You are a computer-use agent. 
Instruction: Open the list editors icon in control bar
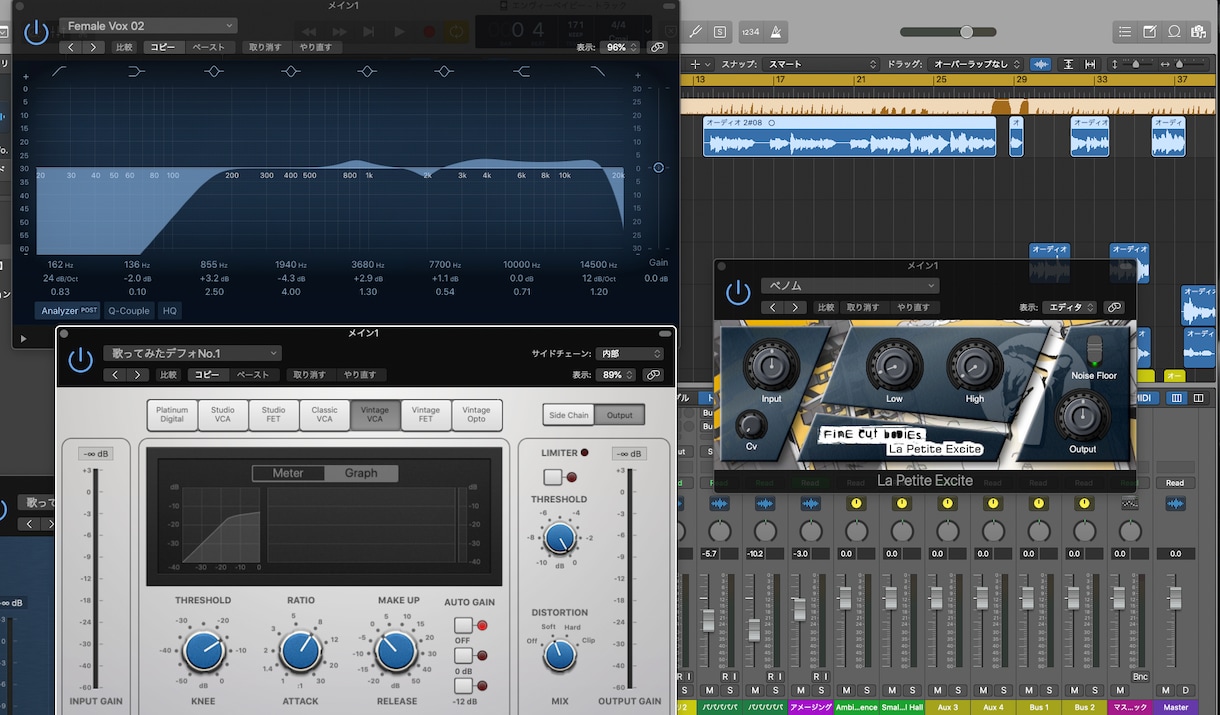coord(1127,32)
